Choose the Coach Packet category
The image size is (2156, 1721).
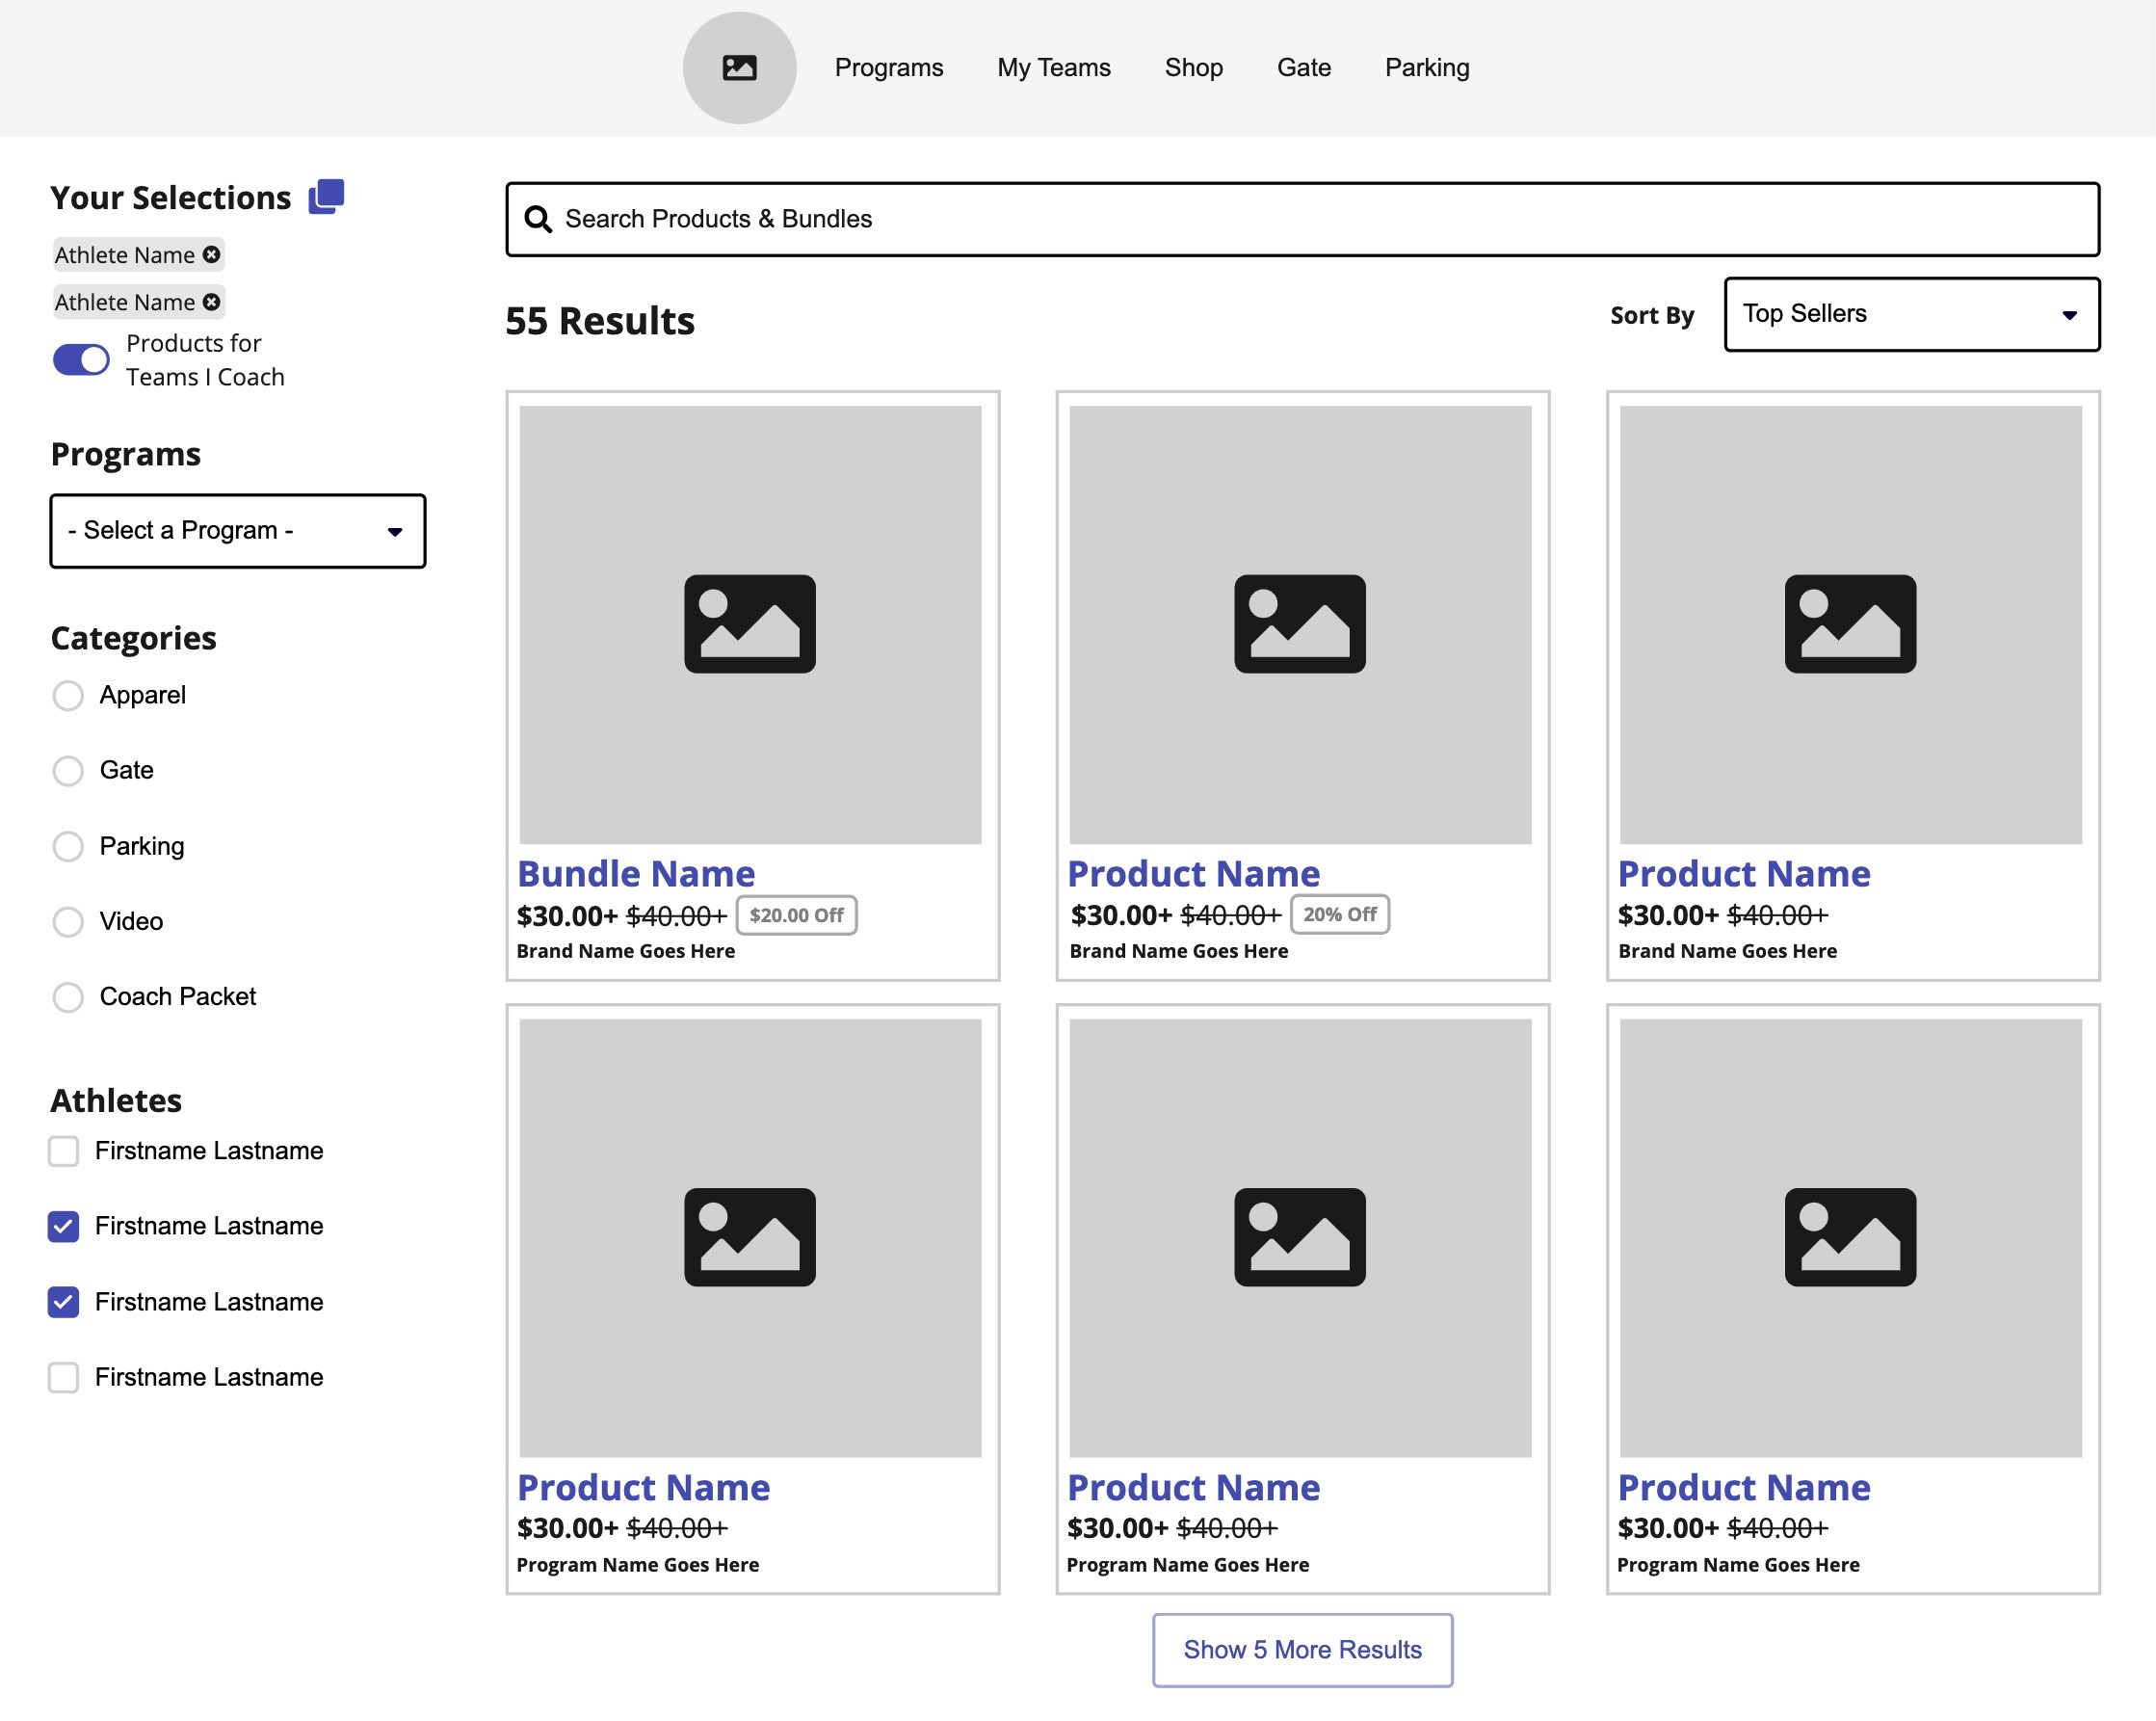68,997
